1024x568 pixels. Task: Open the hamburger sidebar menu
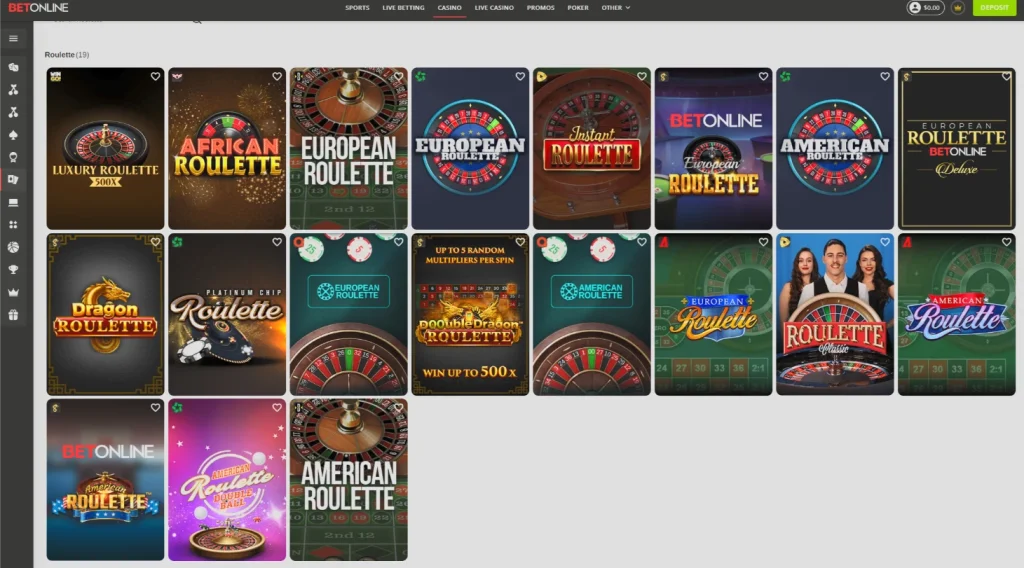pos(13,39)
